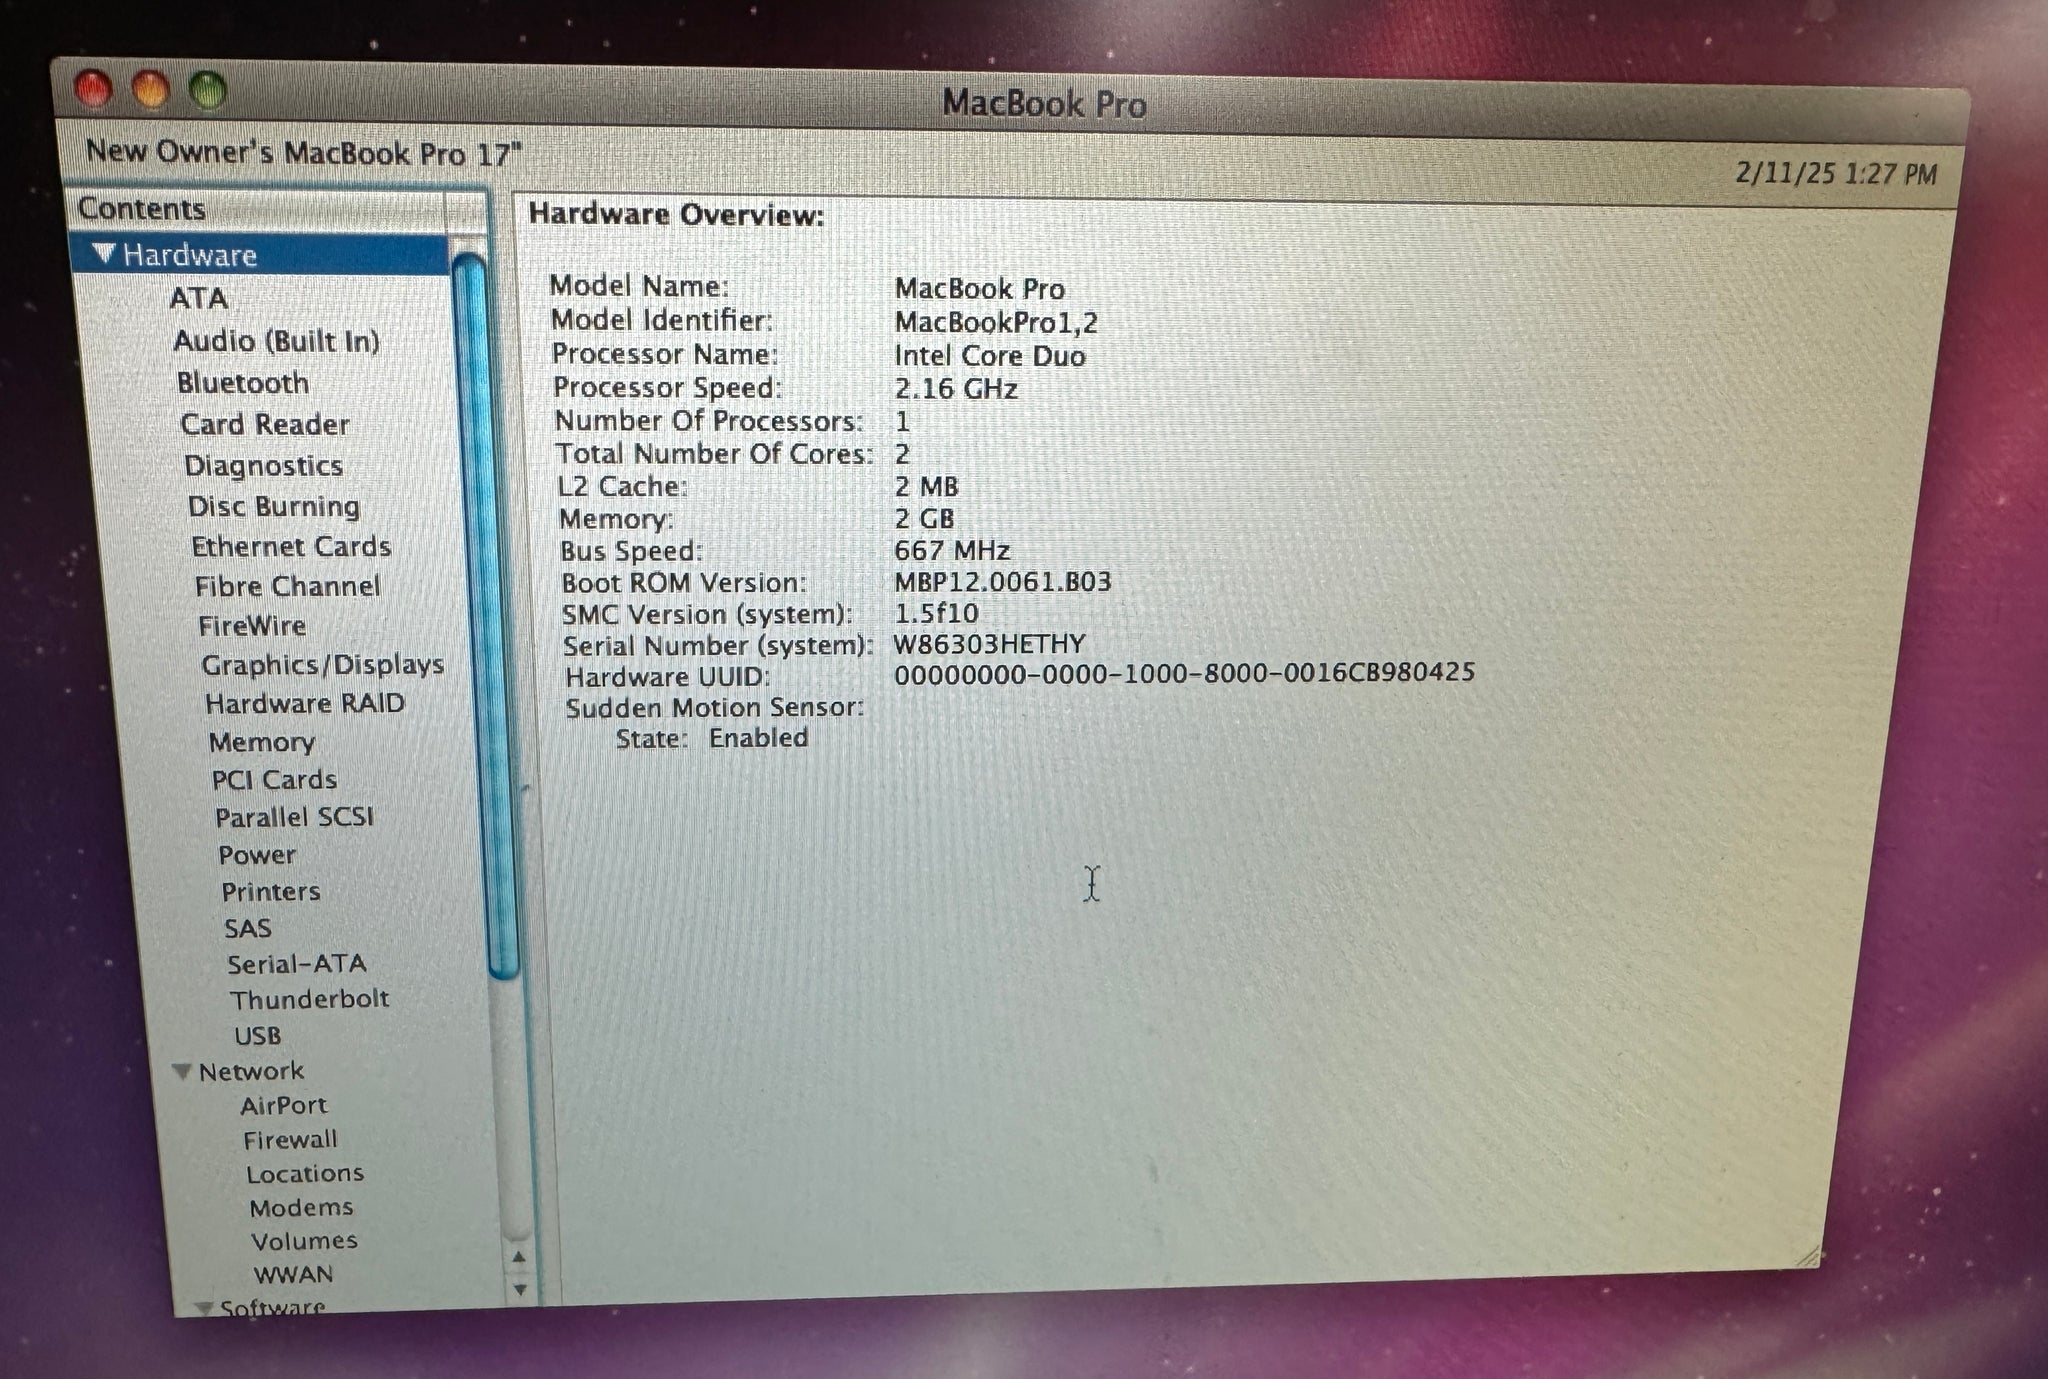Open the Memory section

pos(262,742)
